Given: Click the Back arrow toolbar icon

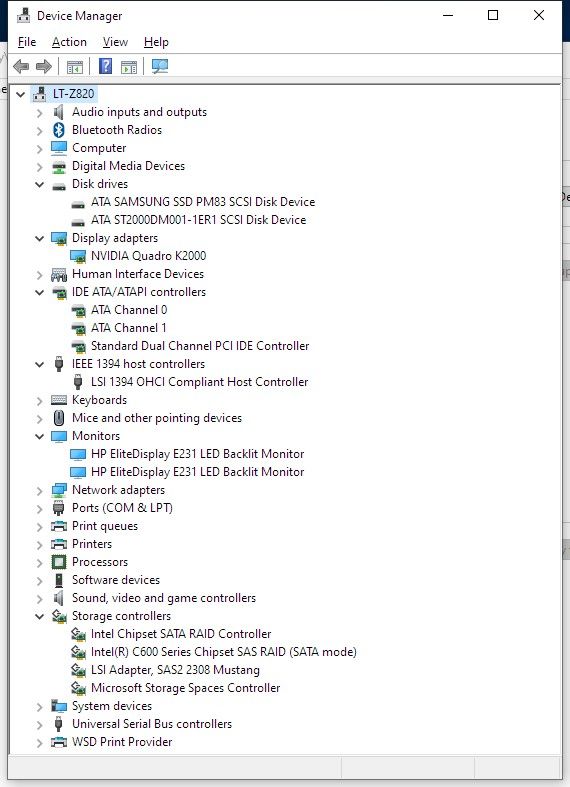Looking at the screenshot, I should pyautogui.click(x=21, y=66).
